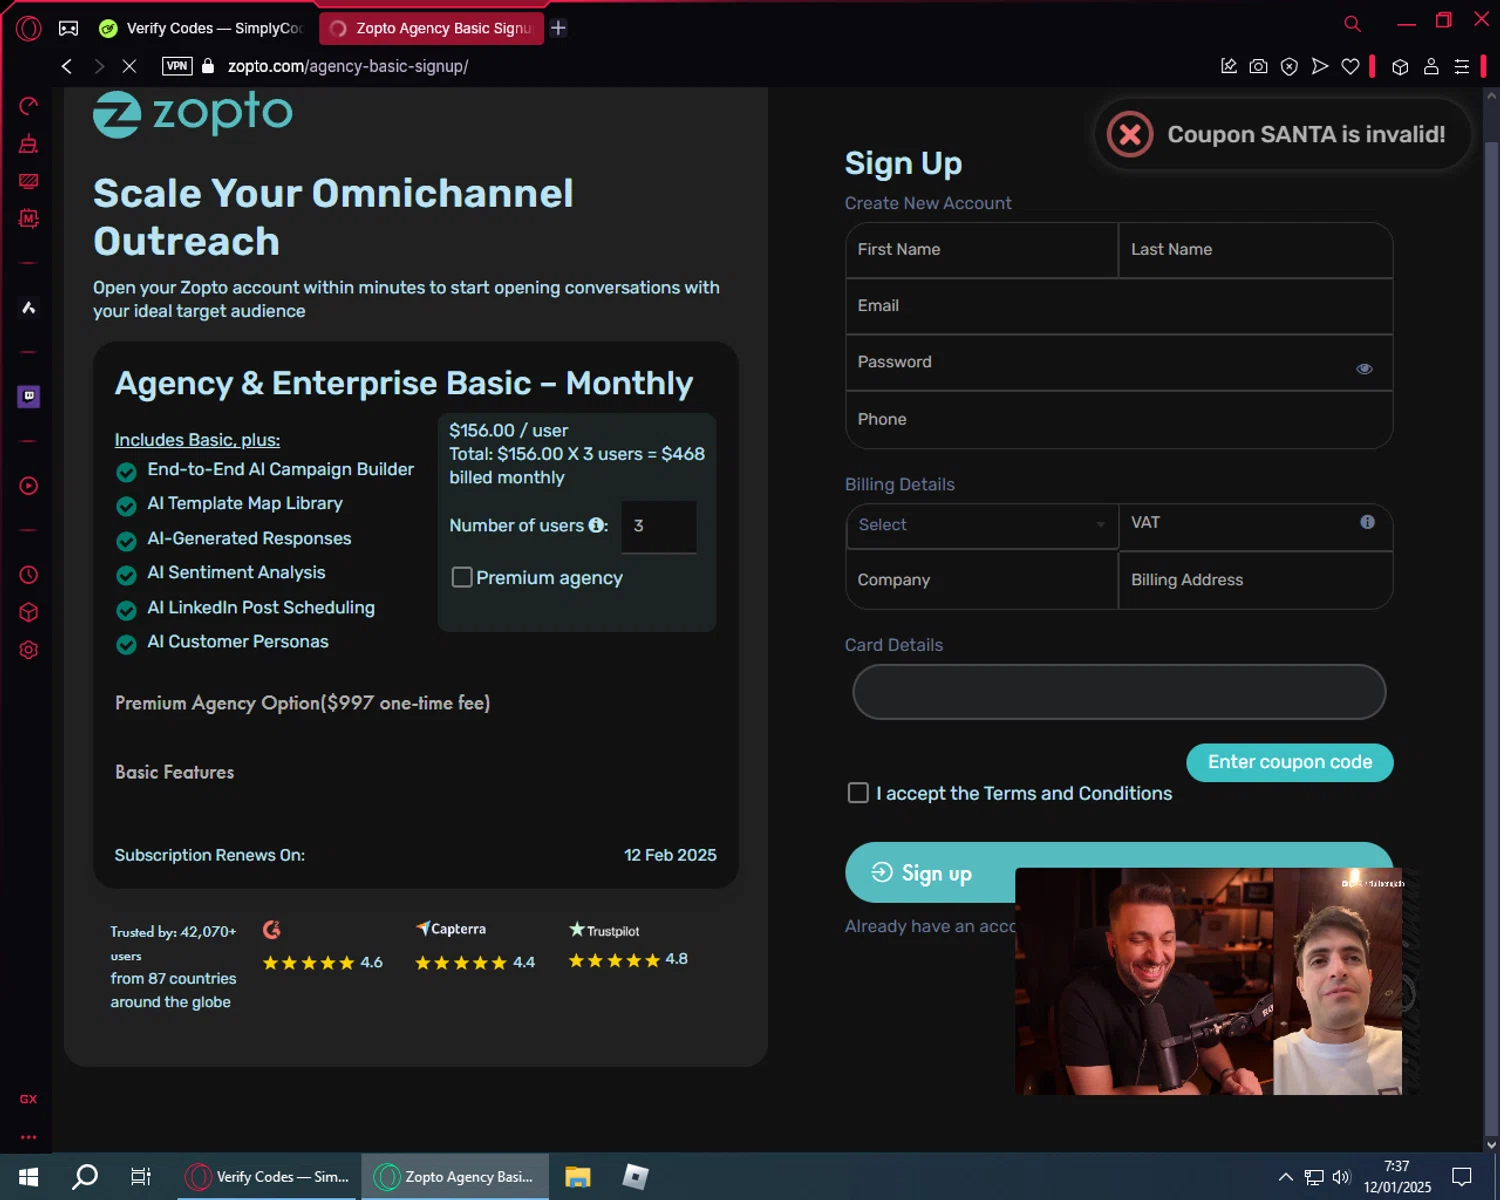The image size is (1500, 1200).
Task: Click the Enter coupon code button
Action: tap(1290, 762)
